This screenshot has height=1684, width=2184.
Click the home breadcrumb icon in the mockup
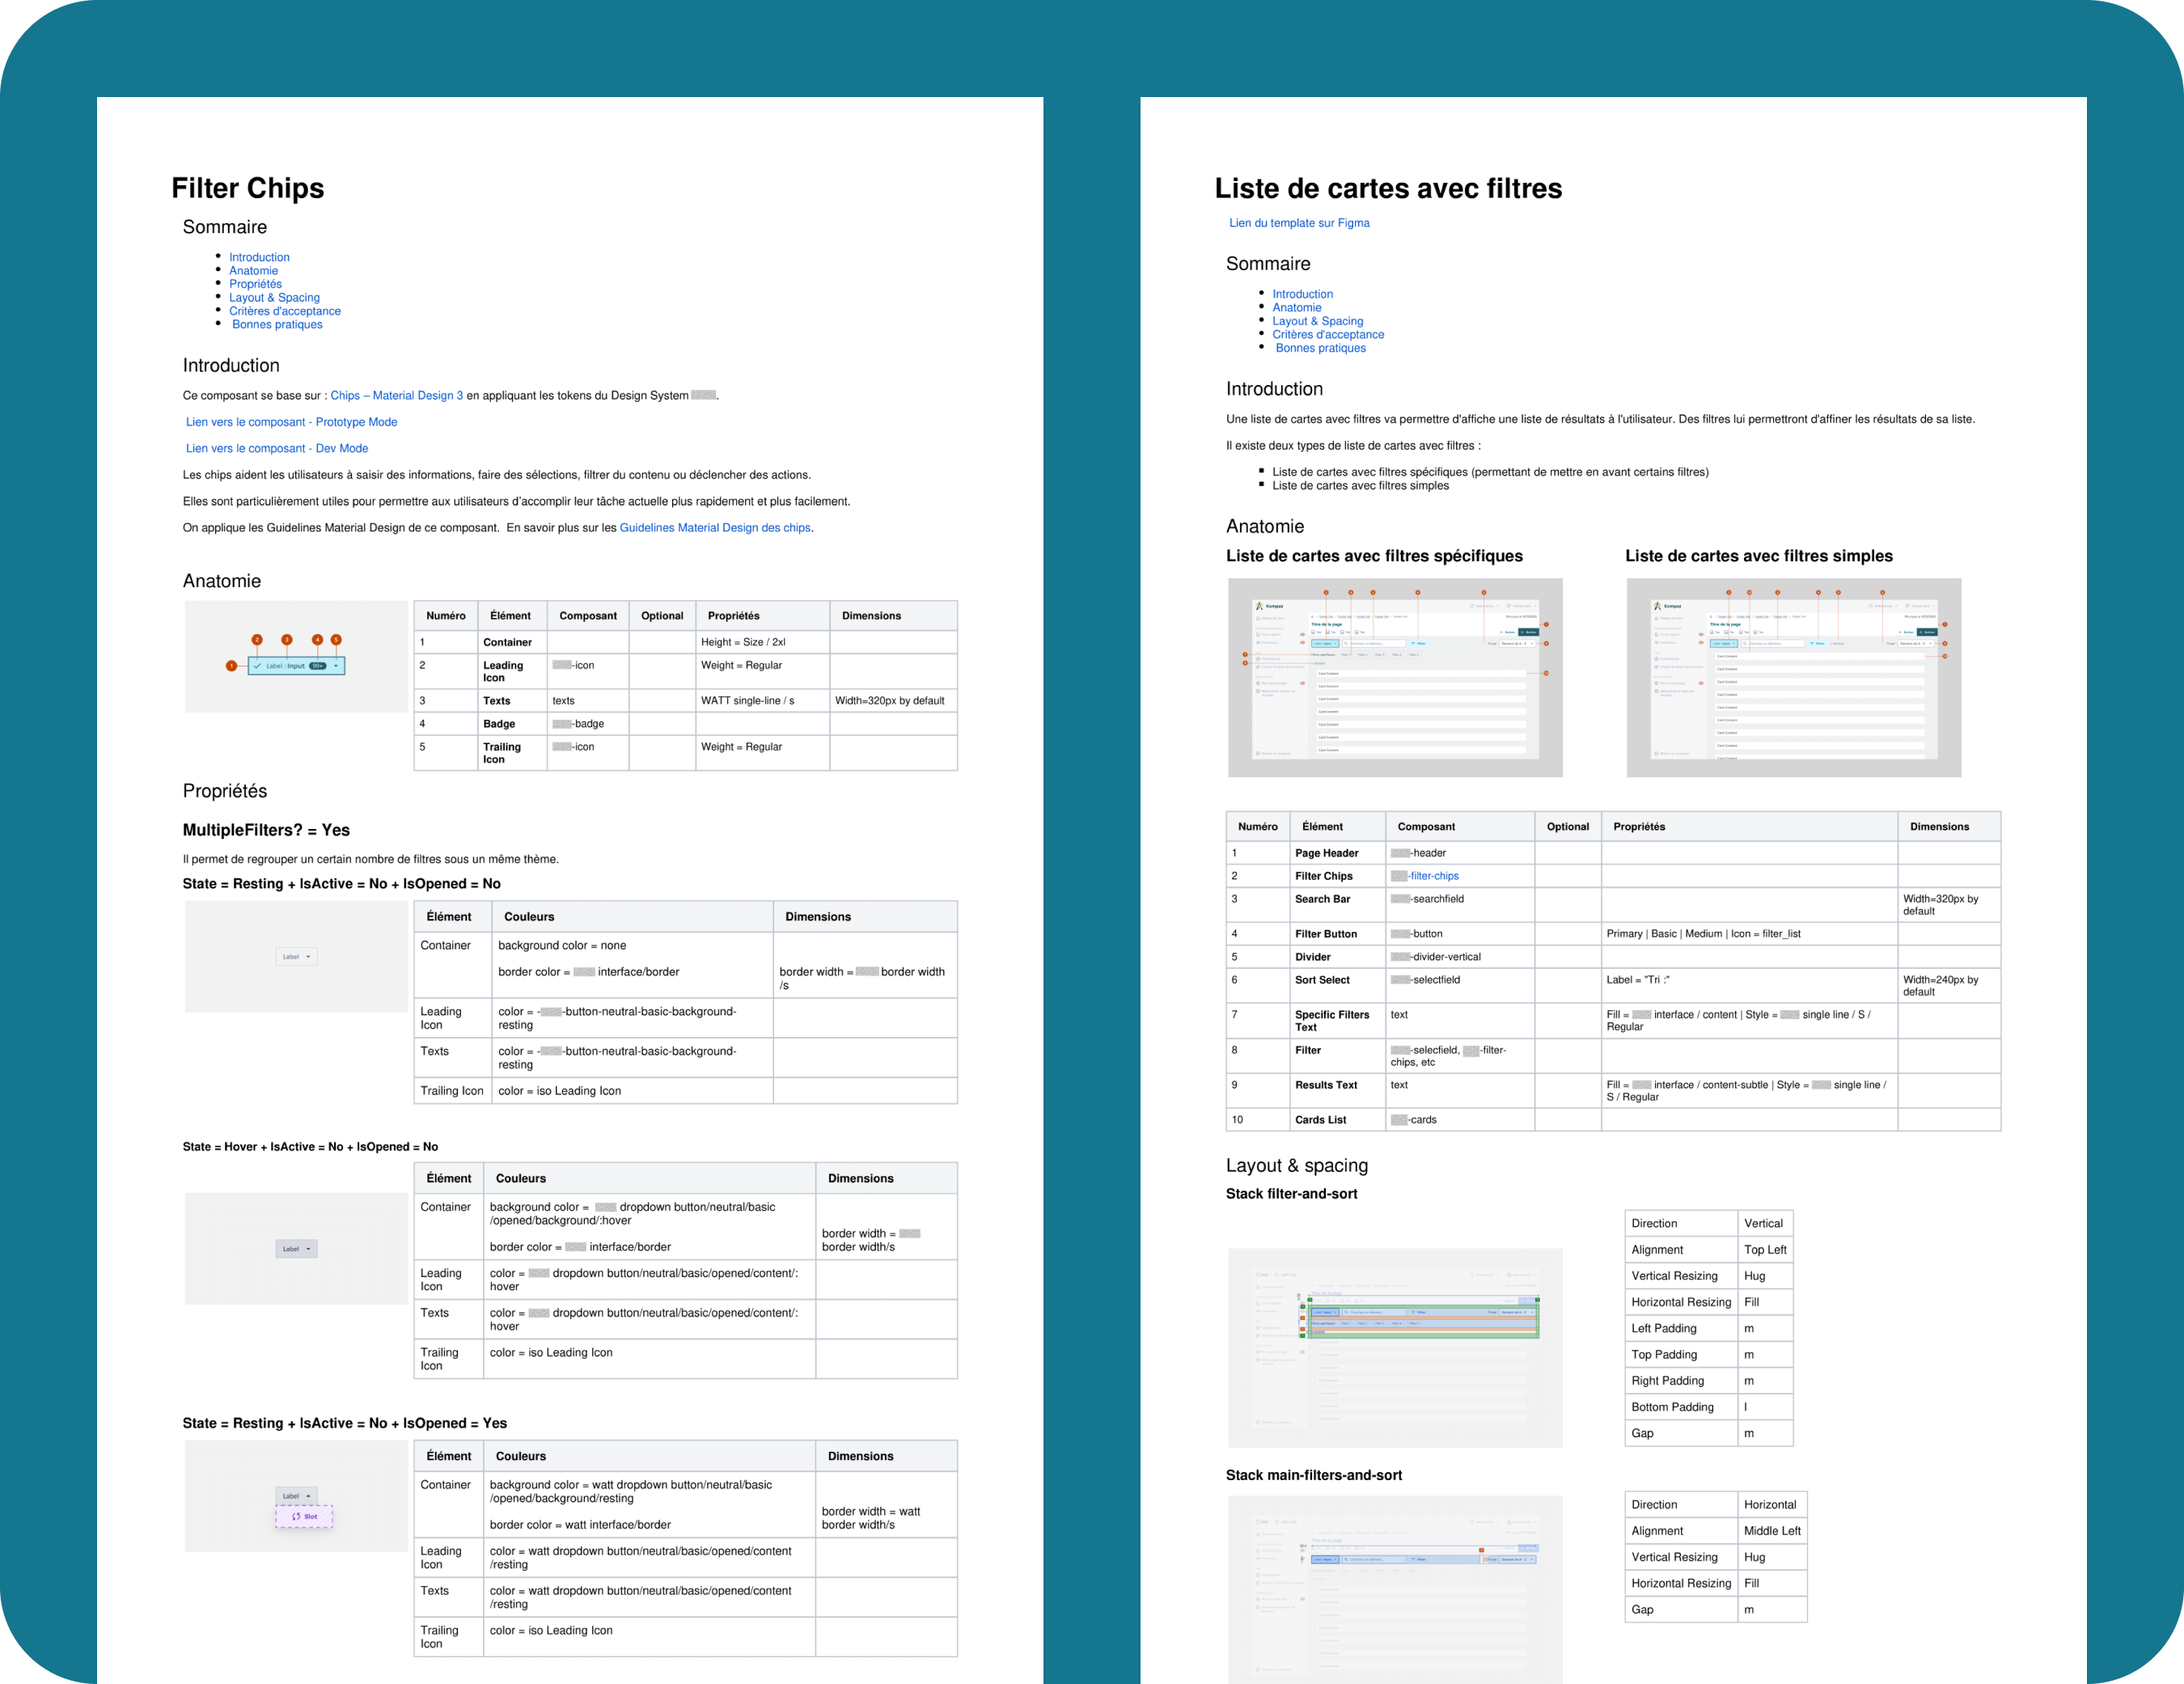(1312, 617)
